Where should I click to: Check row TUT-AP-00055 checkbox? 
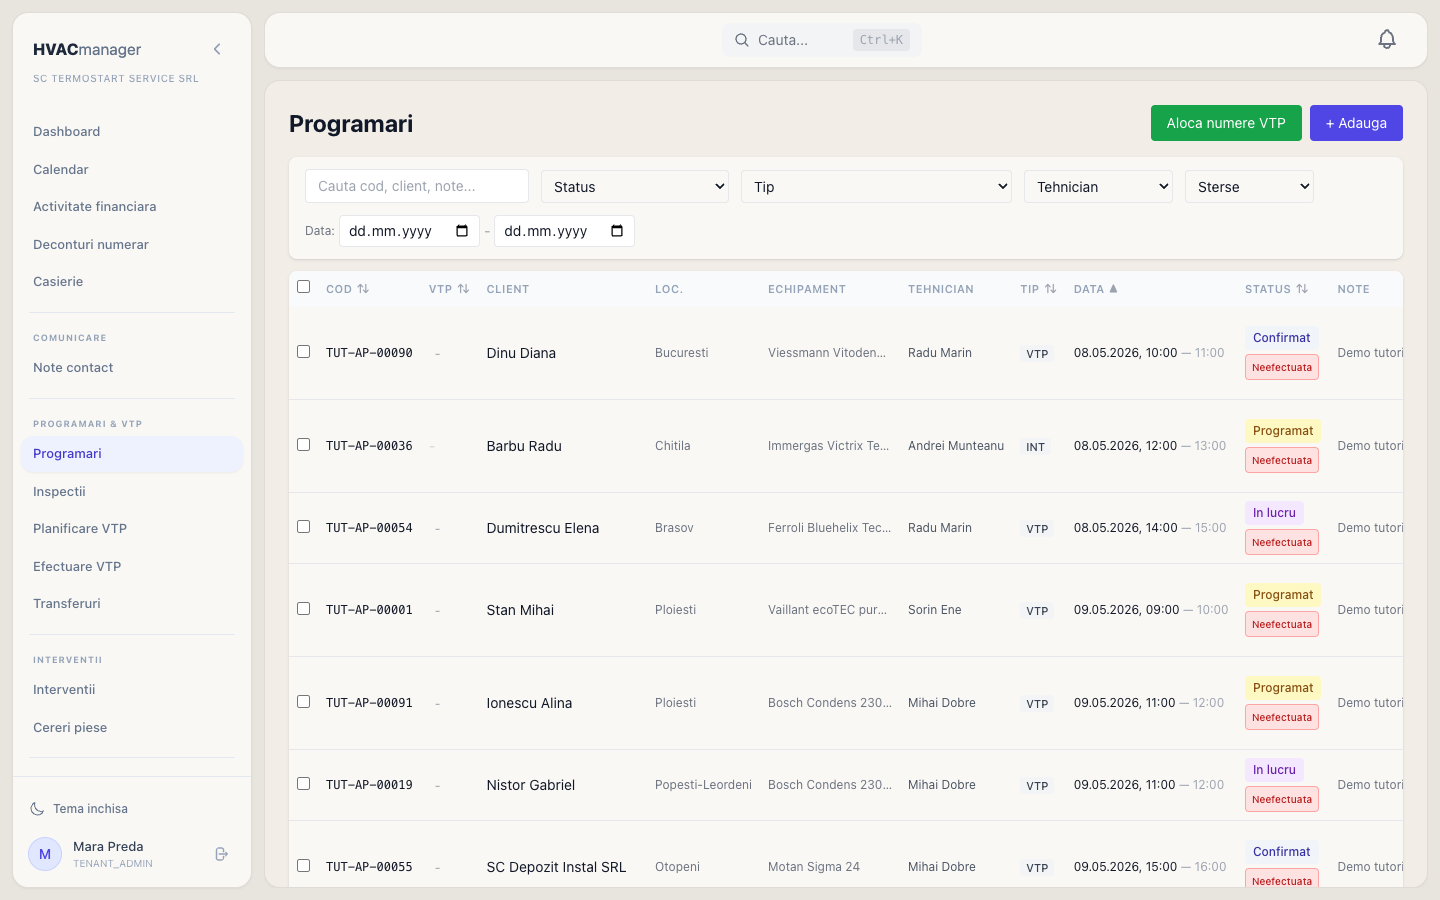pos(303,866)
